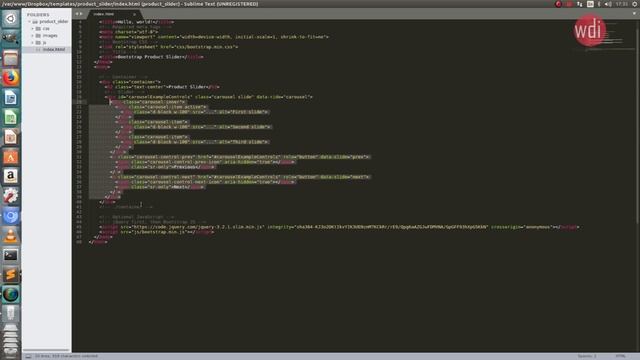The image size is (640, 360).
Task: Open the HTML syntax selector in status bar
Action: [x=620, y=356]
